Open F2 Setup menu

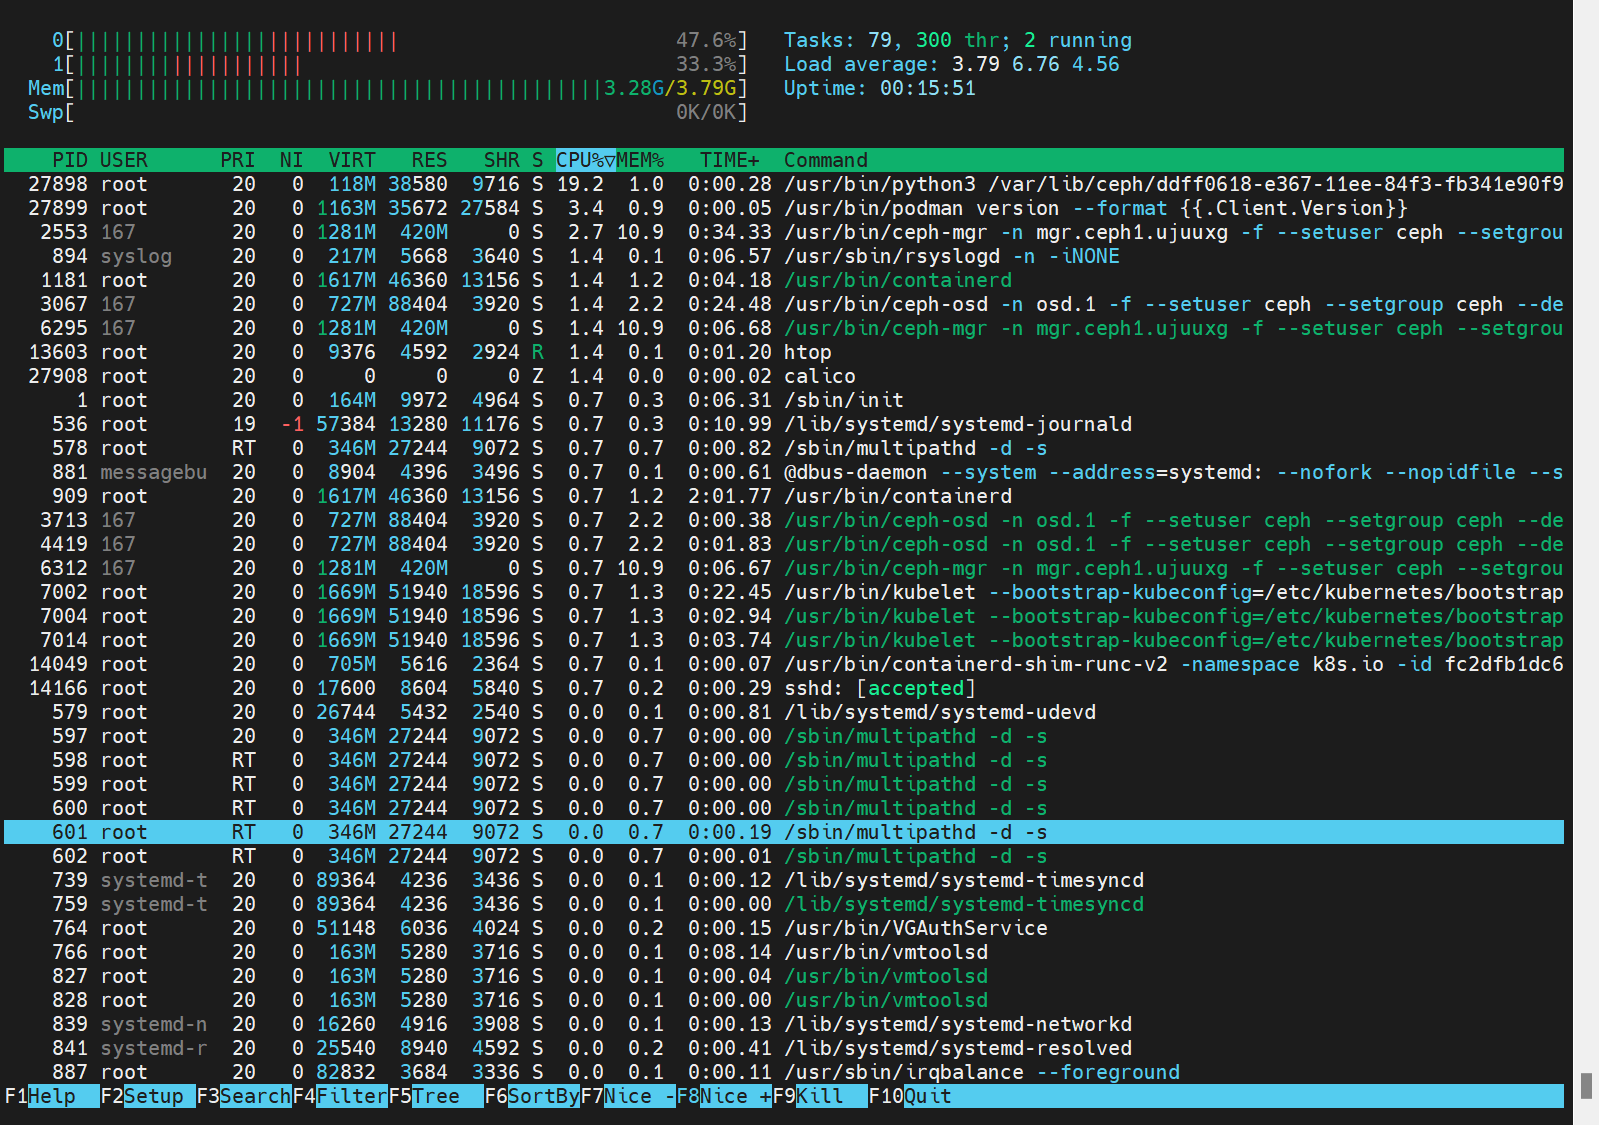click(x=147, y=1096)
